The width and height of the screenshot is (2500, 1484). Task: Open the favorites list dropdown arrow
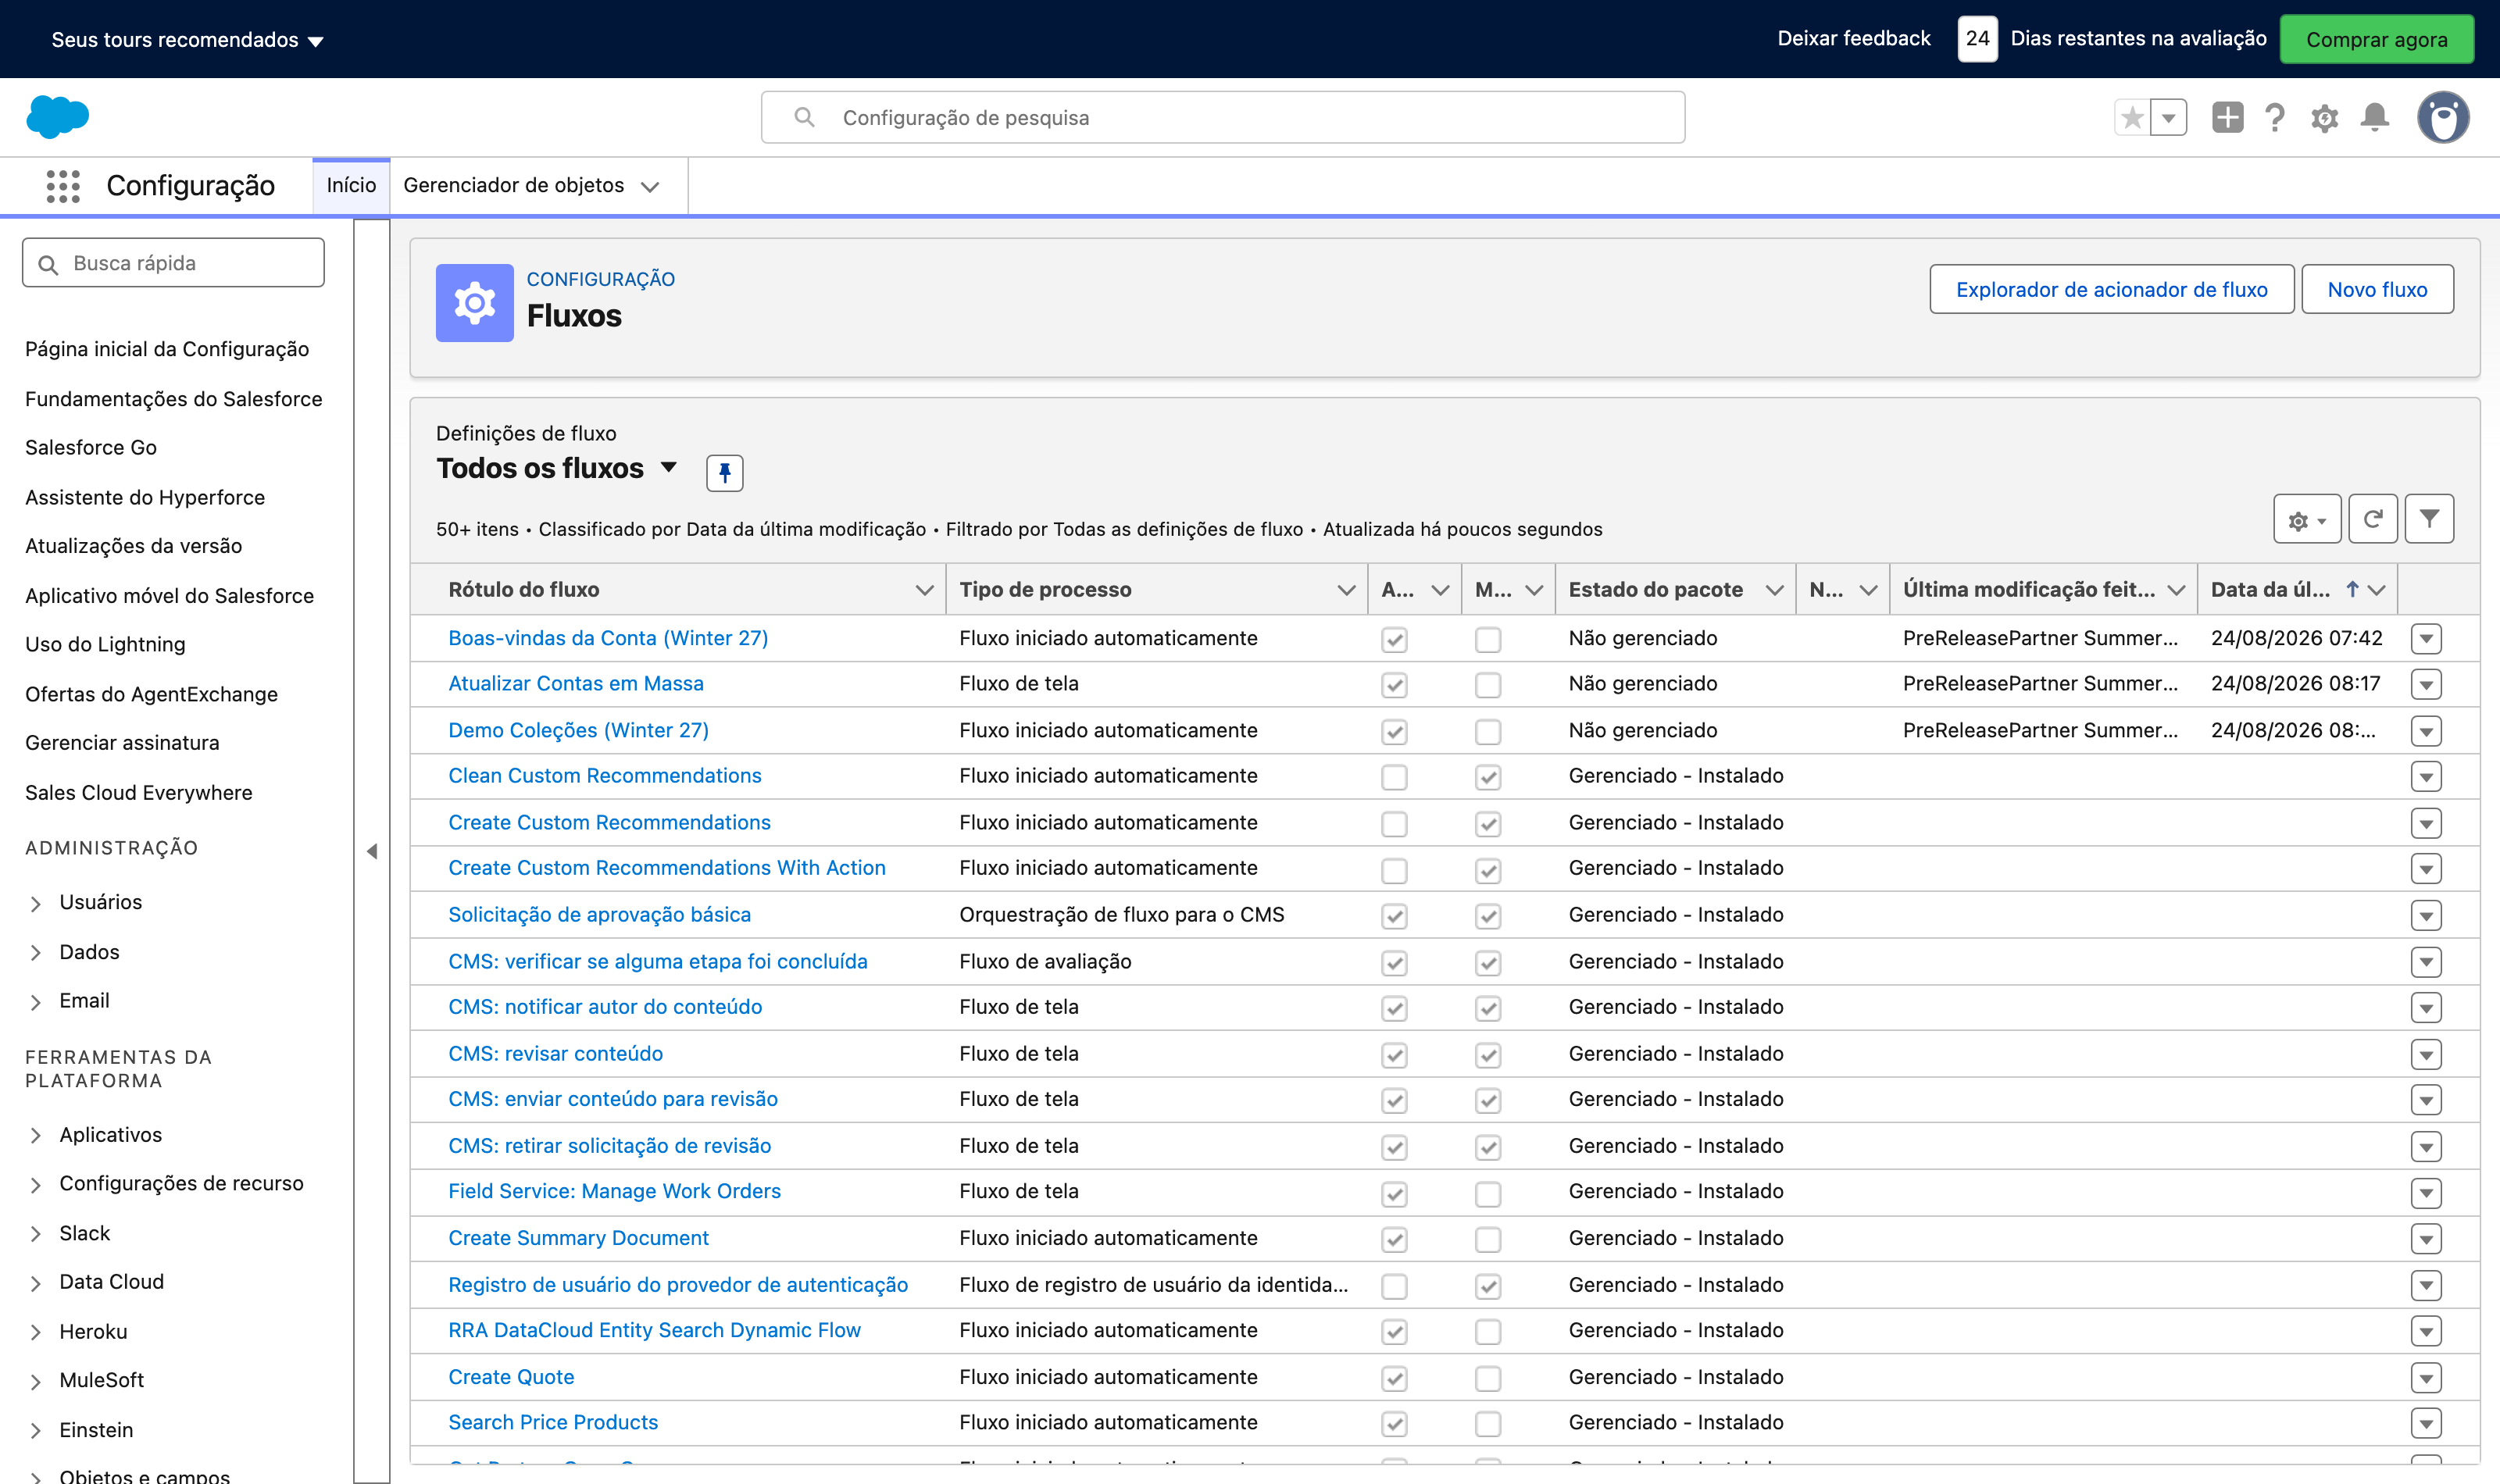pos(2168,117)
